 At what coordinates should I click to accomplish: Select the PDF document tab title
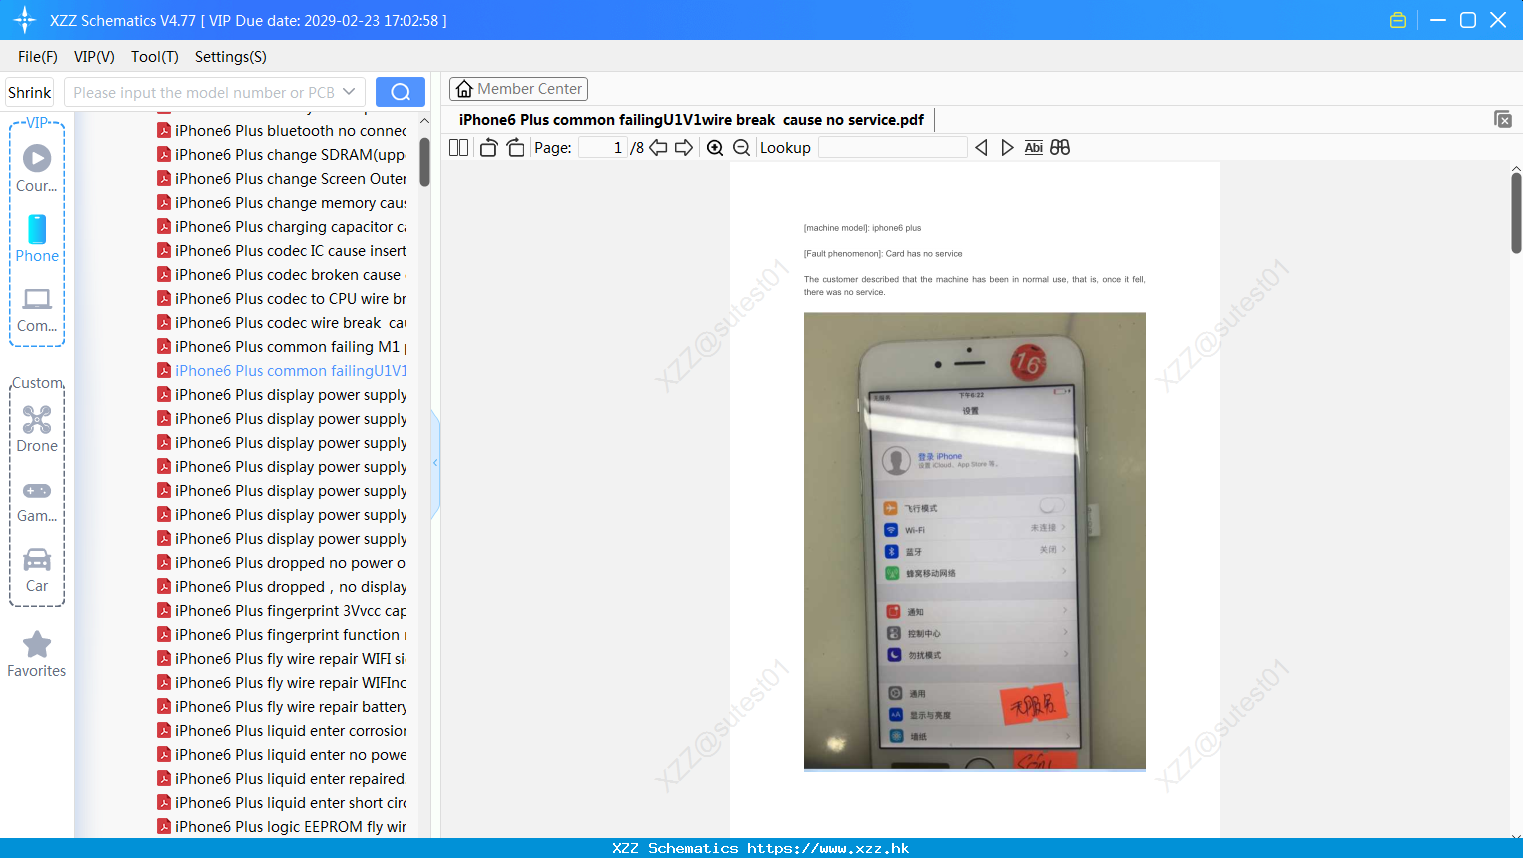[691, 120]
